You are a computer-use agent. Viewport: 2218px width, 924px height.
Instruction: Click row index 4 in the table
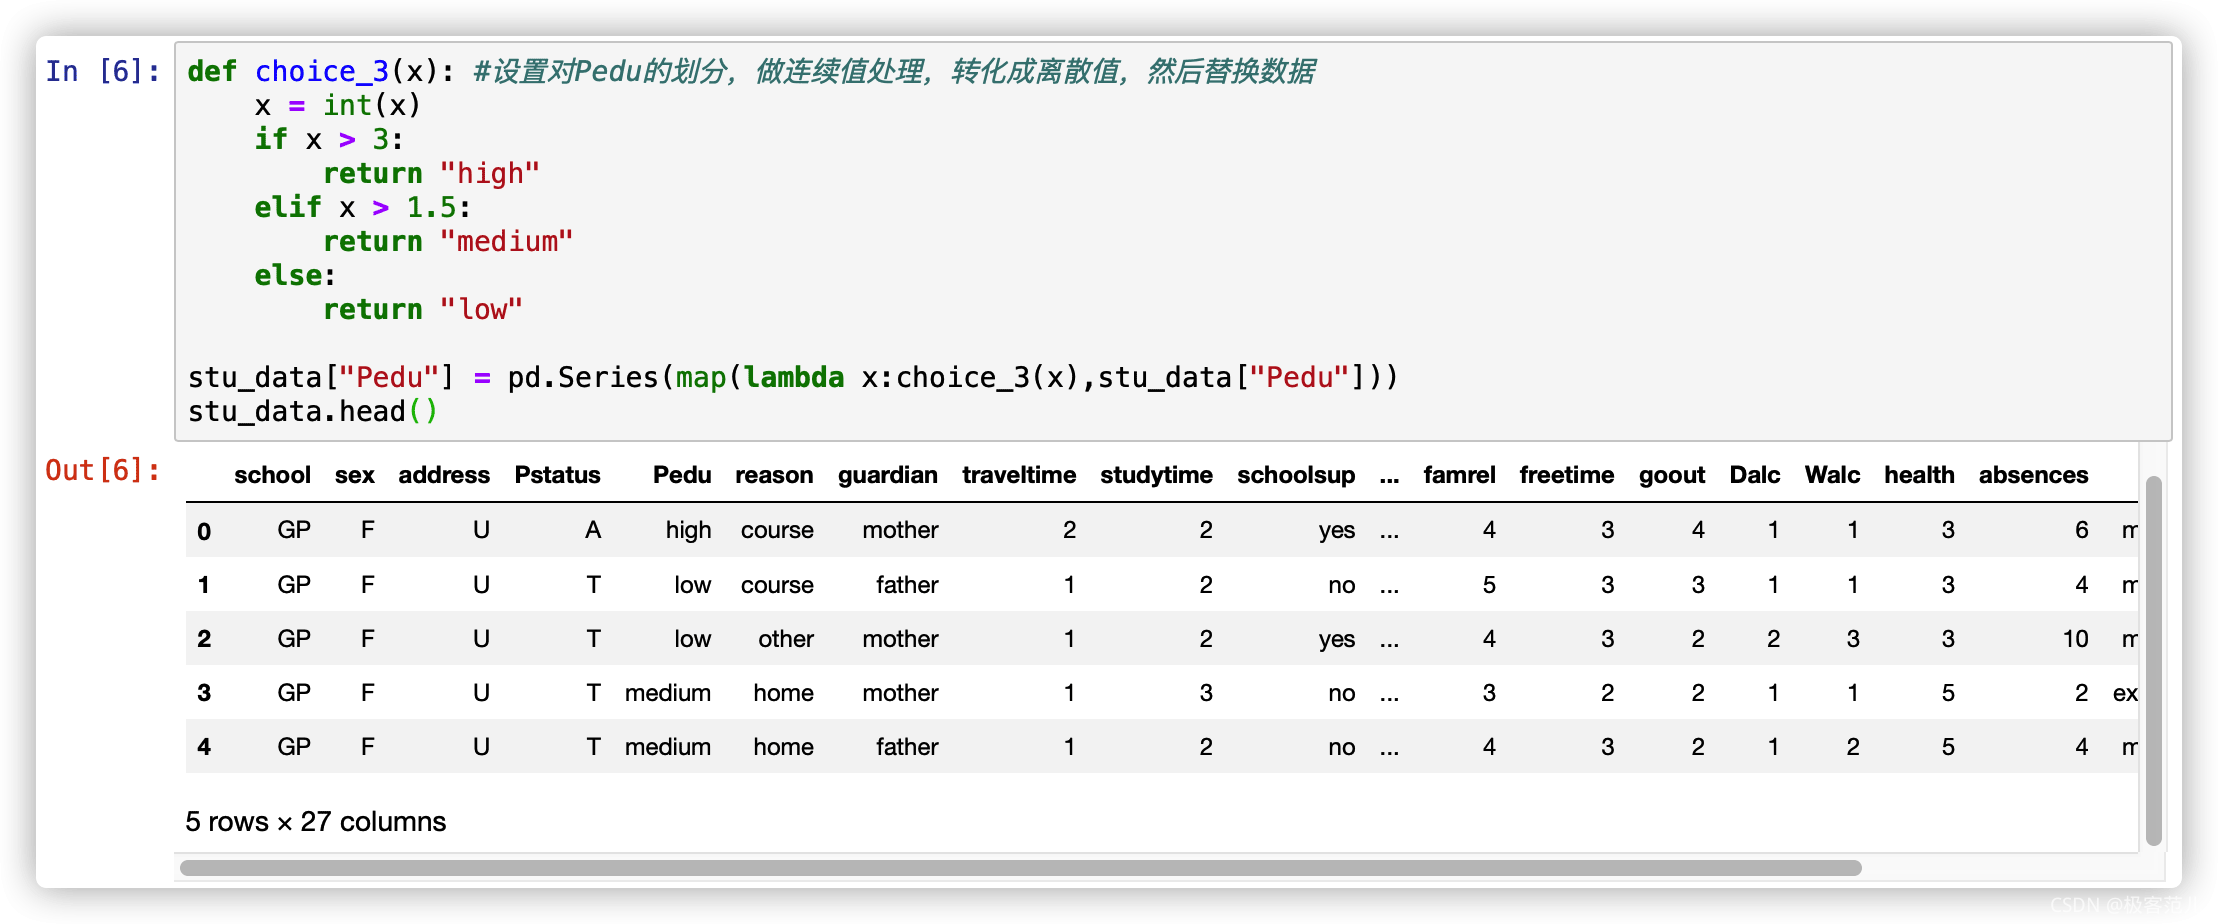[204, 747]
